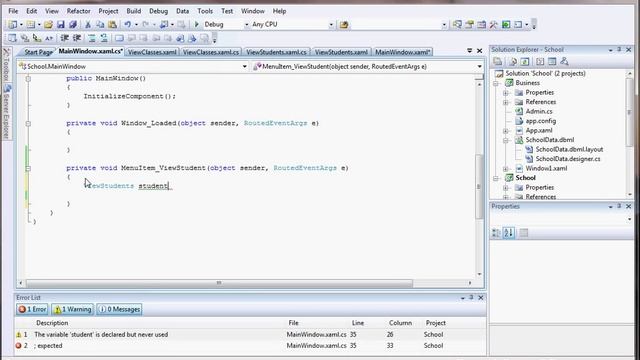Switch to the ViewStudents.xaml.cs tab
This screenshot has width=640, height=360.
point(276,52)
